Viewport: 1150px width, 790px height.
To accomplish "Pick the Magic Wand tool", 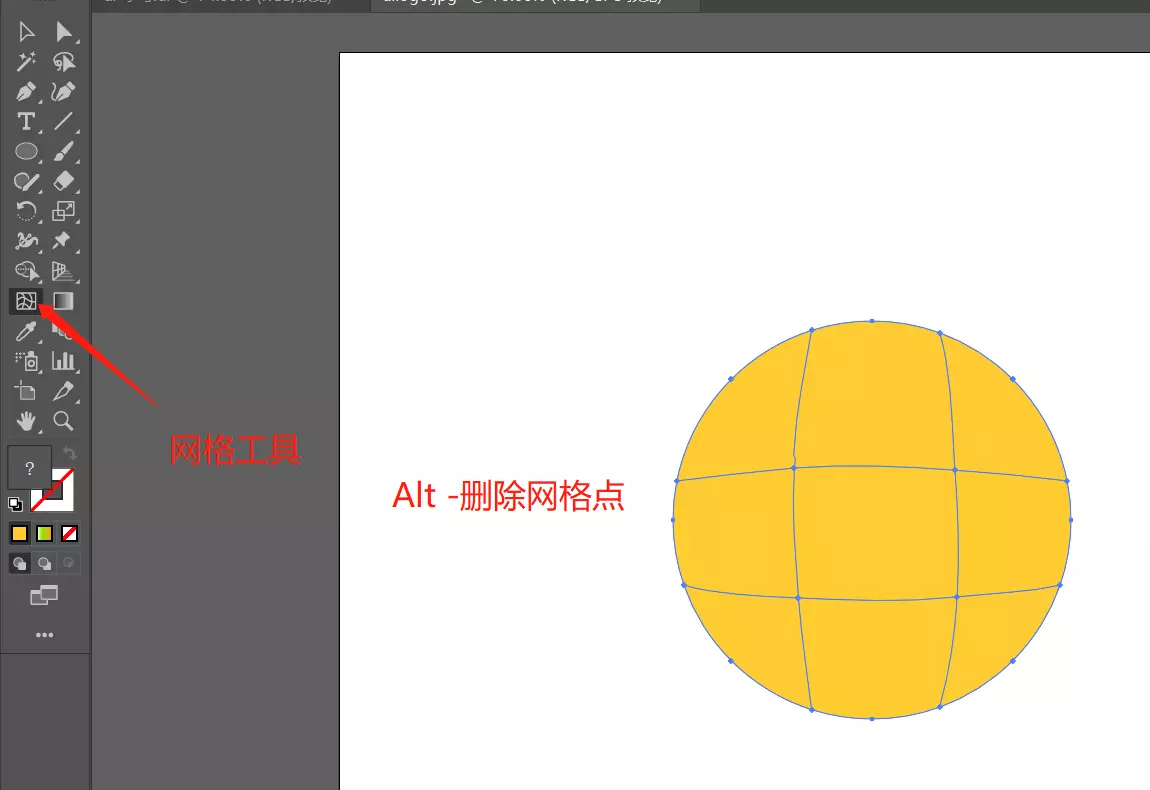I will click(x=27, y=62).
